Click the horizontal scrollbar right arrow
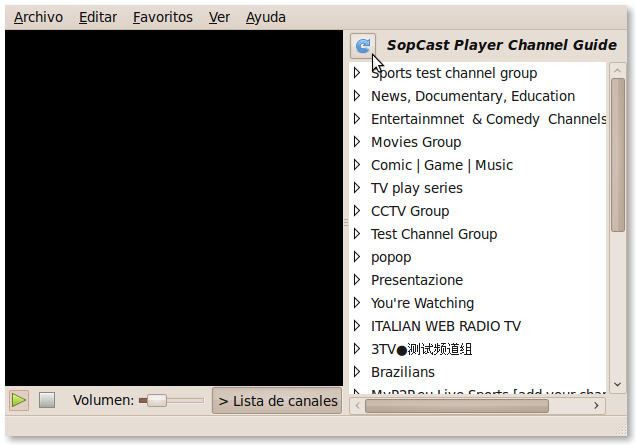636x445 pixels. click(598, 406)
